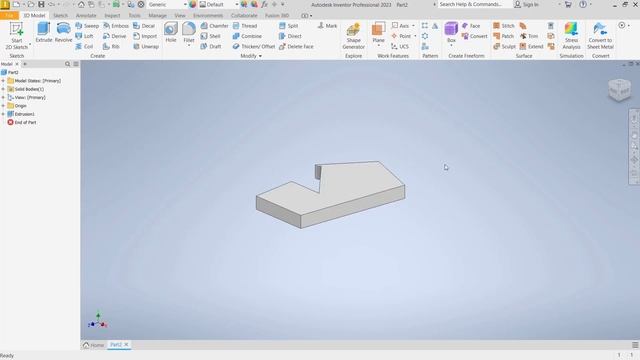The width and height of the screenshot is (640, 360).
Task: Expand Extrusion1 feature node
Action: coord(3,114)
